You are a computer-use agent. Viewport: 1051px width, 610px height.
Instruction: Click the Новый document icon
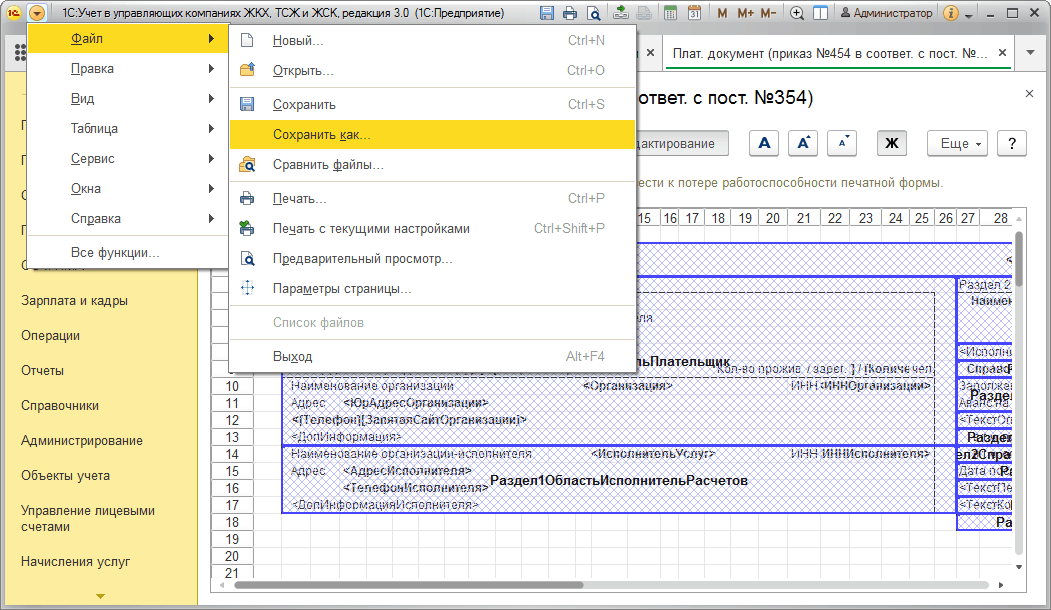pos(247,40)
